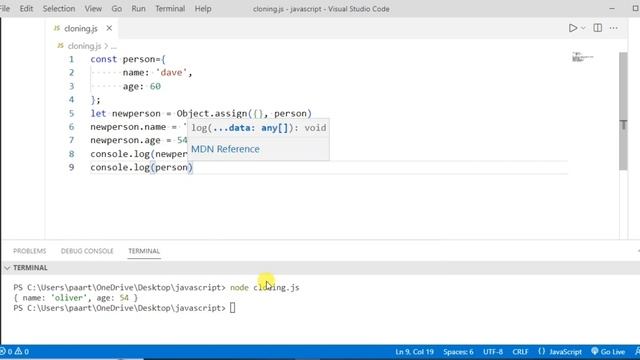
Task: Select the TERMINAL panel tab
Action: point(144,251)
